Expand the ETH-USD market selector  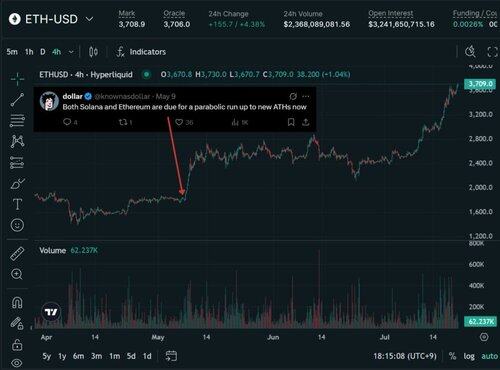click(89, 19)
